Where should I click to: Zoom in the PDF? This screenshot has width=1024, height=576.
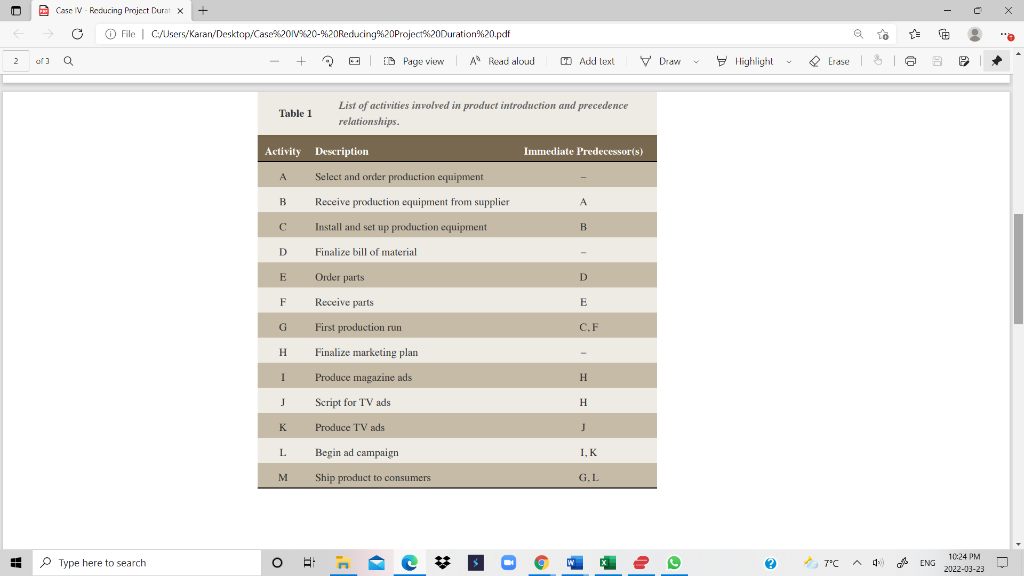[x=301, y=61]
